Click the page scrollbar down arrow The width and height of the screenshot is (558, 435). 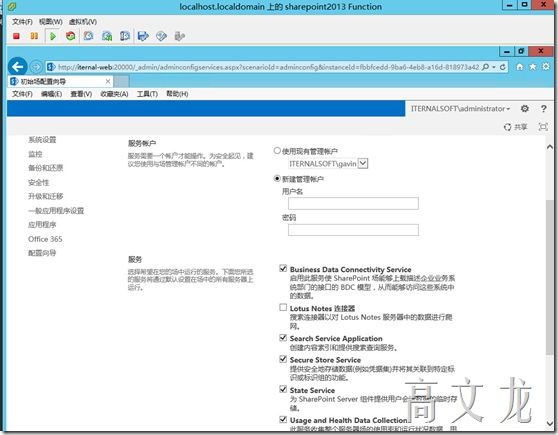click(x=550, y=424)
